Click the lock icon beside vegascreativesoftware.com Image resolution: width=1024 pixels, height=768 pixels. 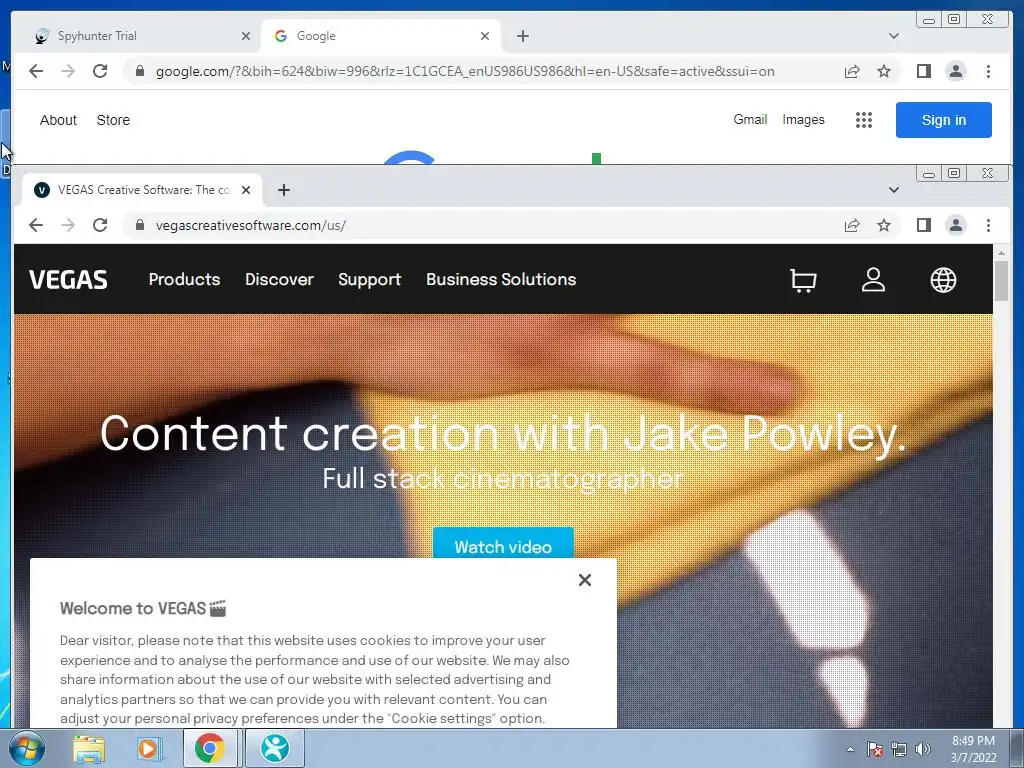point(139,225)
